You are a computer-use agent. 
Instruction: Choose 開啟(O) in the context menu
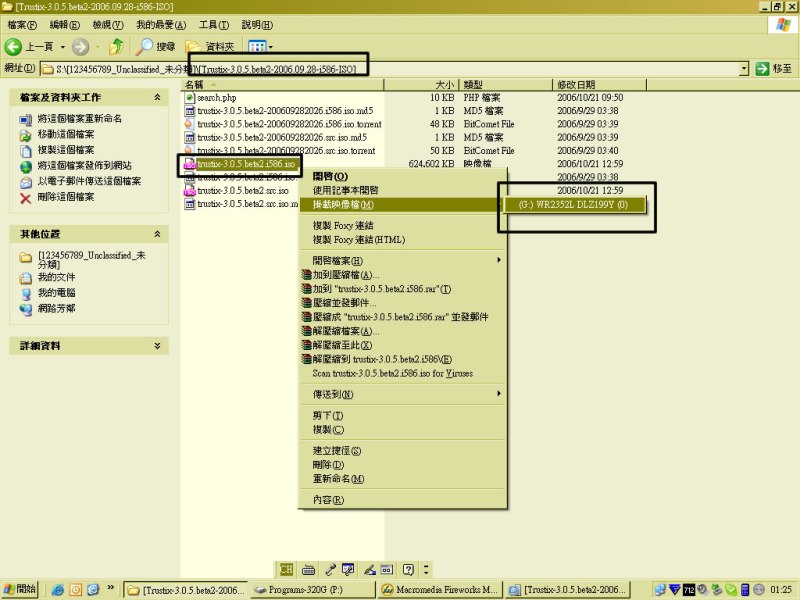point(402,176)
